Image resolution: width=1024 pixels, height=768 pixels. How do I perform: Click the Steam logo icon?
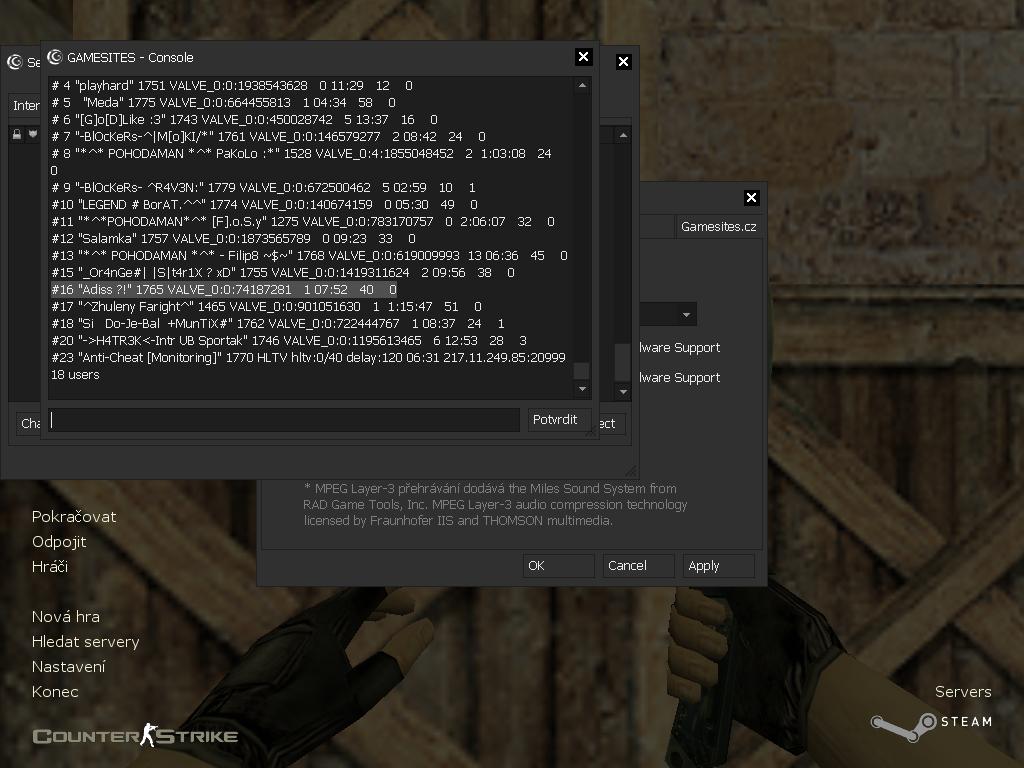pyautogui.click(x=930, y=722)
